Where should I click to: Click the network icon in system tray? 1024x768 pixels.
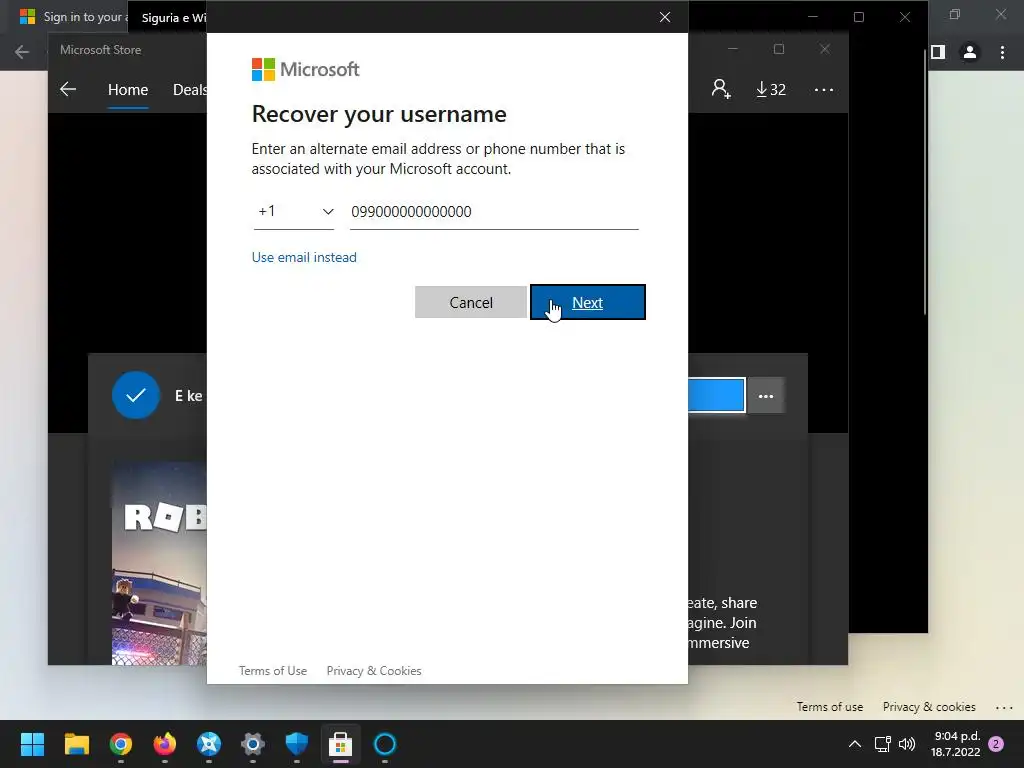coord(882,744)
